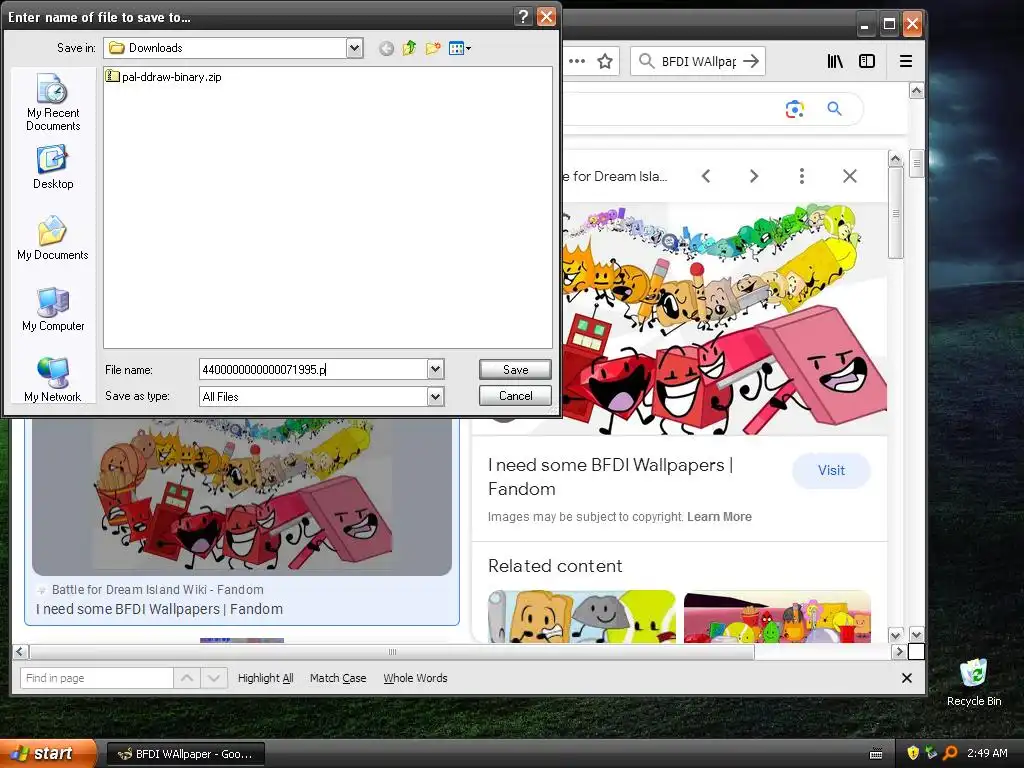Click the BFDI WAllpaper browser search box
1024x768 pixels.
point(699,61)
